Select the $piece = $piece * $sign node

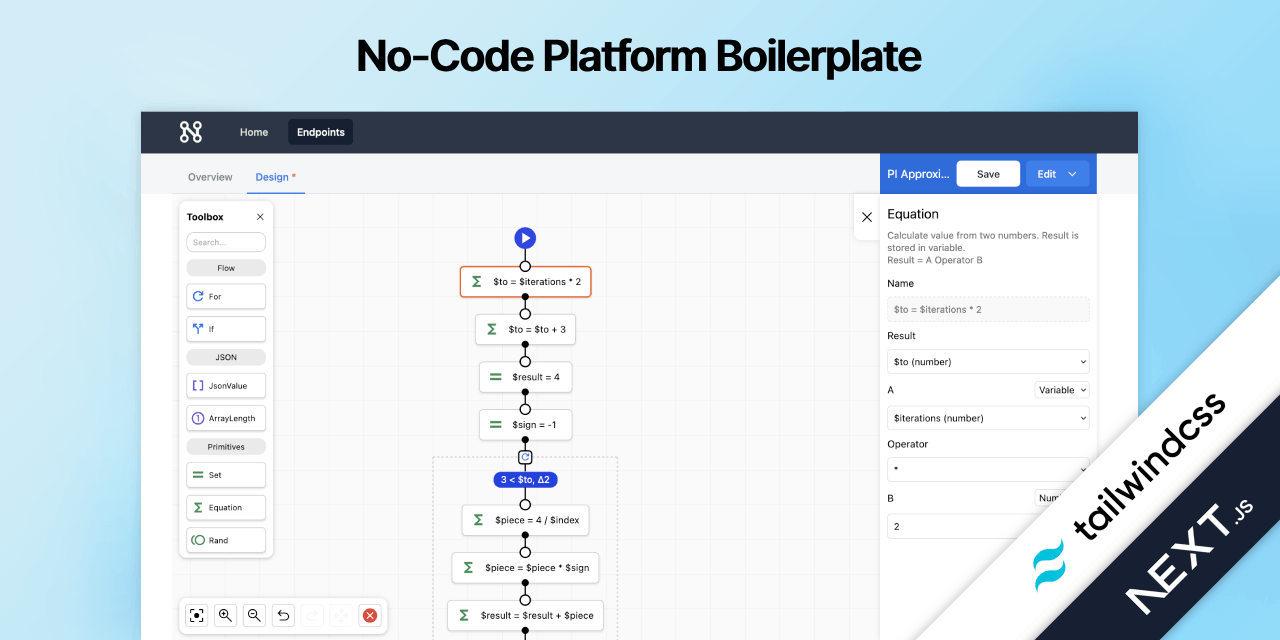tap(525, 567)
